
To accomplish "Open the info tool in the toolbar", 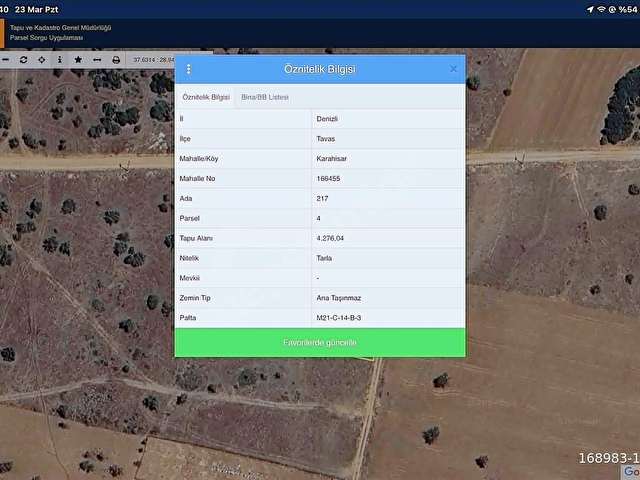I will (x=60, y=60).
